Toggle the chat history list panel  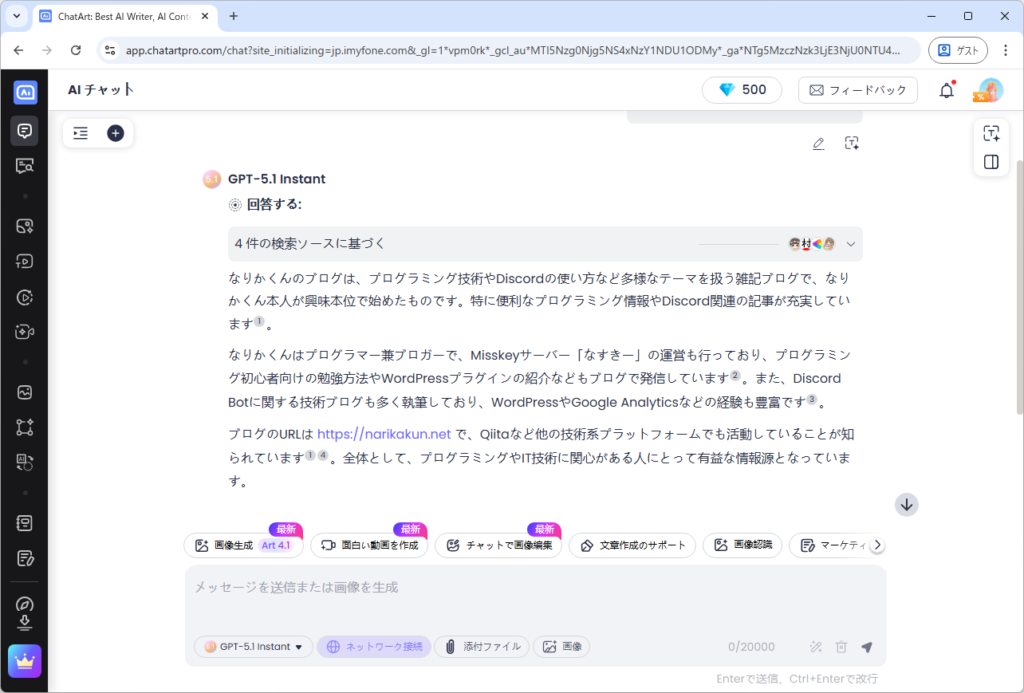click(x=81, y=133)
